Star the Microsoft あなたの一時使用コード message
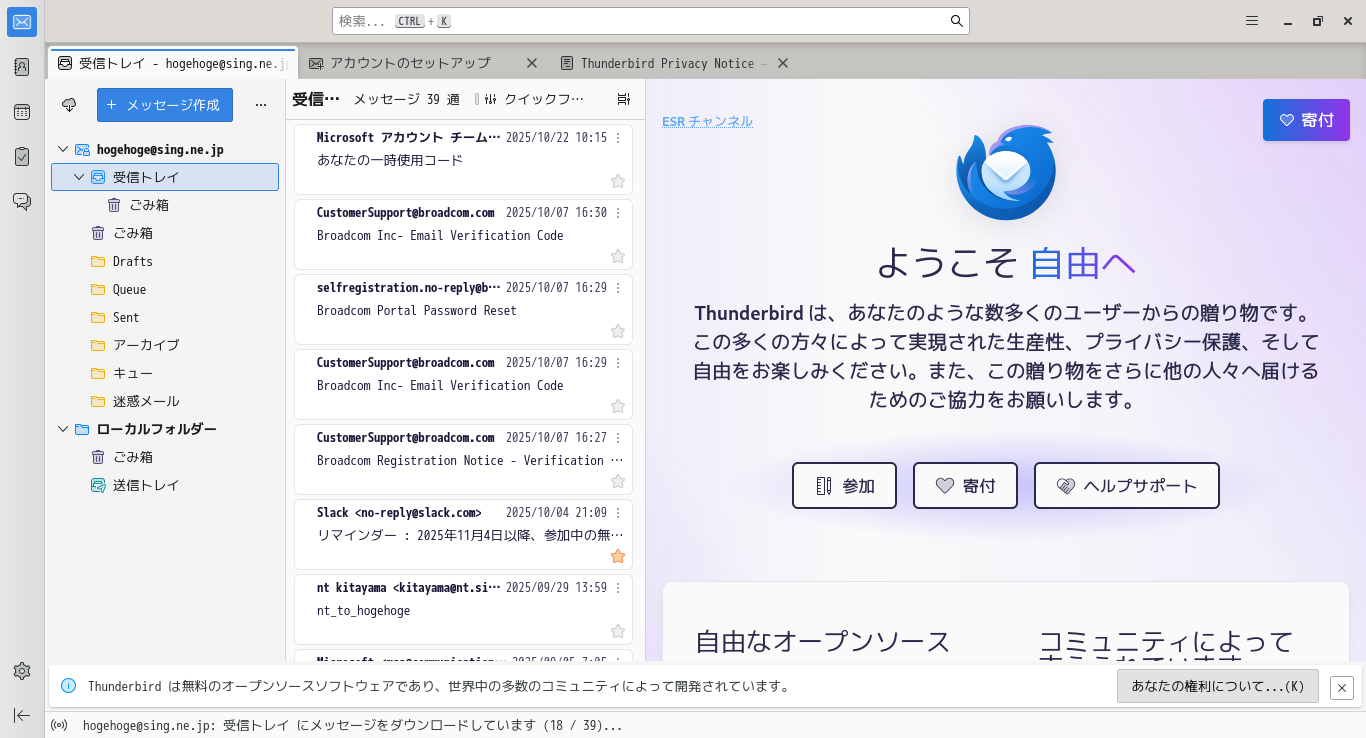The image size is (1366, 738). click(x=618, y=181)
